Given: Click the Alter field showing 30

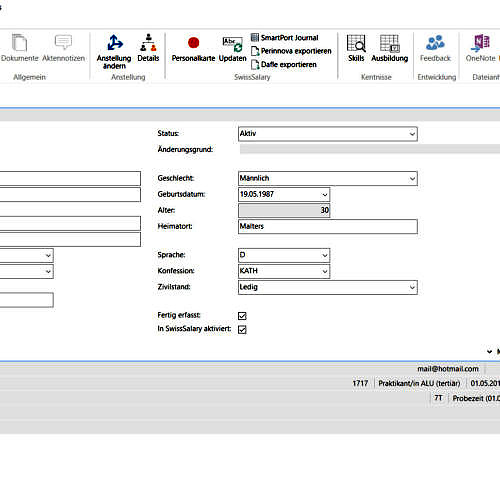Looking at the screenshot, I should tap(284, 210).
